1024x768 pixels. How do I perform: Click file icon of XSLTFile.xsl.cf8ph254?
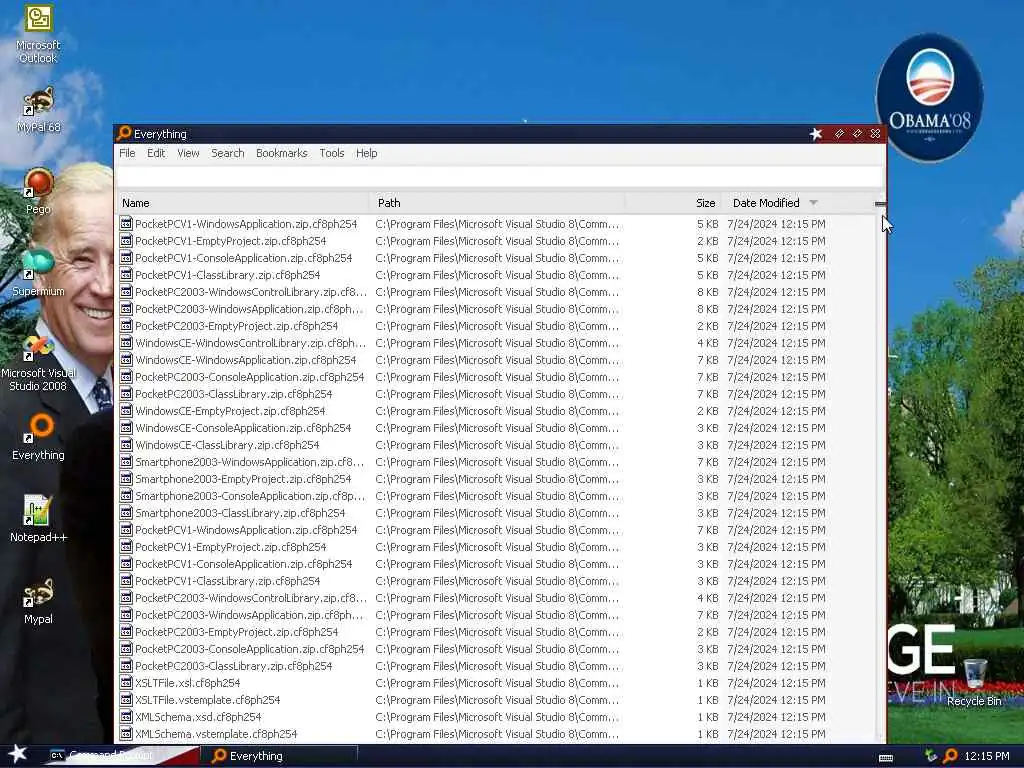pos(126,682)
